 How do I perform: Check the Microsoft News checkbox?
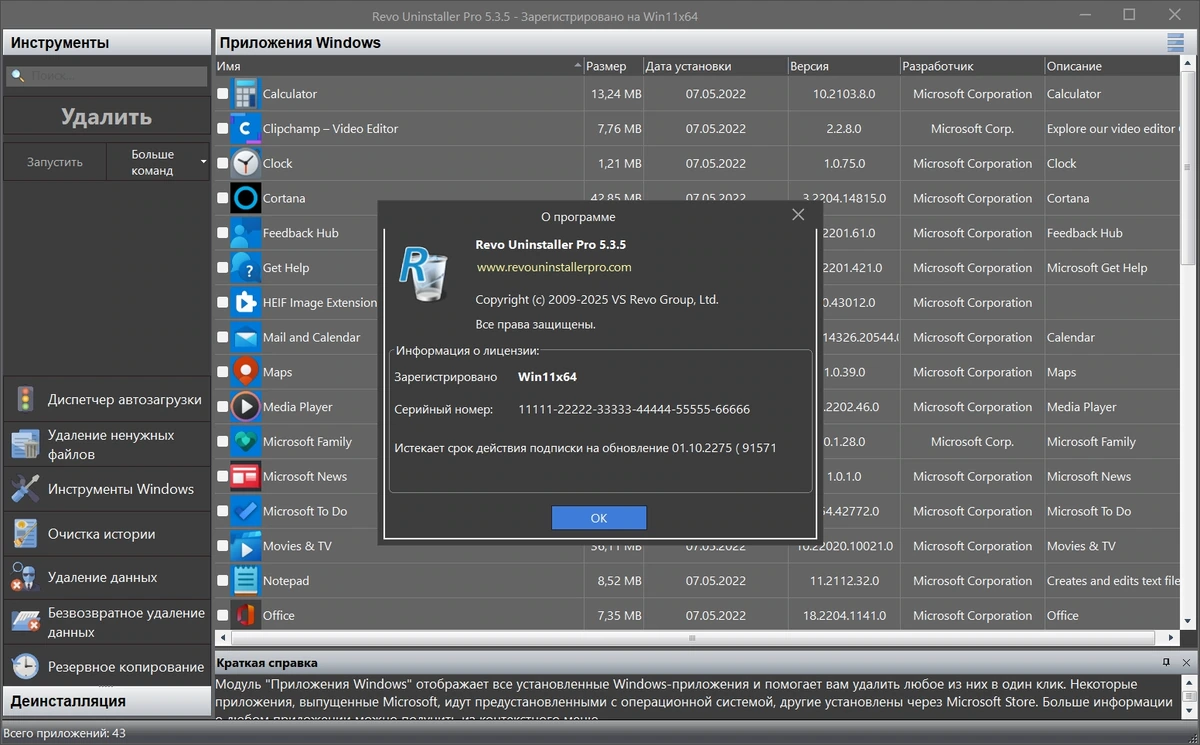click(223, 476)
